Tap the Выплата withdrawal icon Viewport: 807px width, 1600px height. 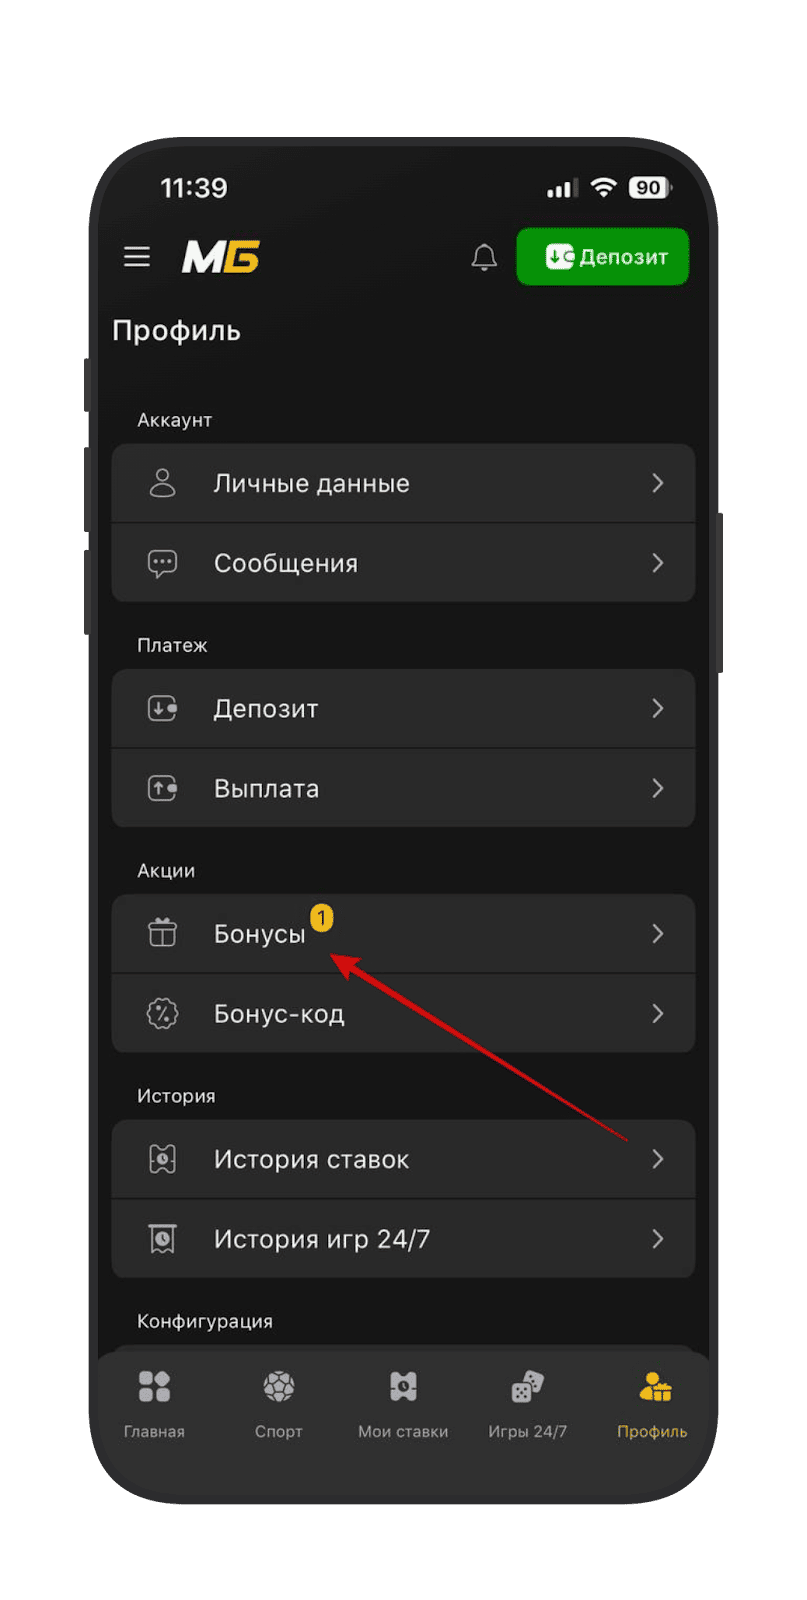point(162,789)
